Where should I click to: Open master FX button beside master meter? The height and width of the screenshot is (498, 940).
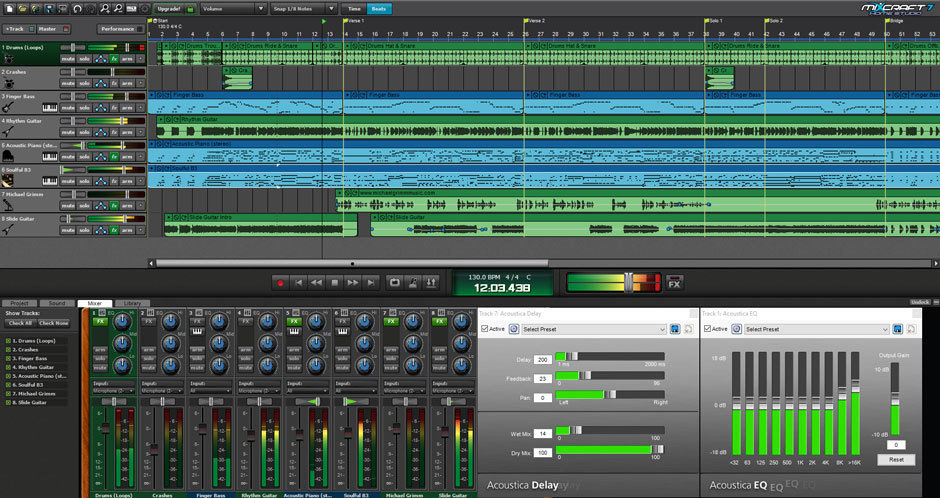(674, 283)
